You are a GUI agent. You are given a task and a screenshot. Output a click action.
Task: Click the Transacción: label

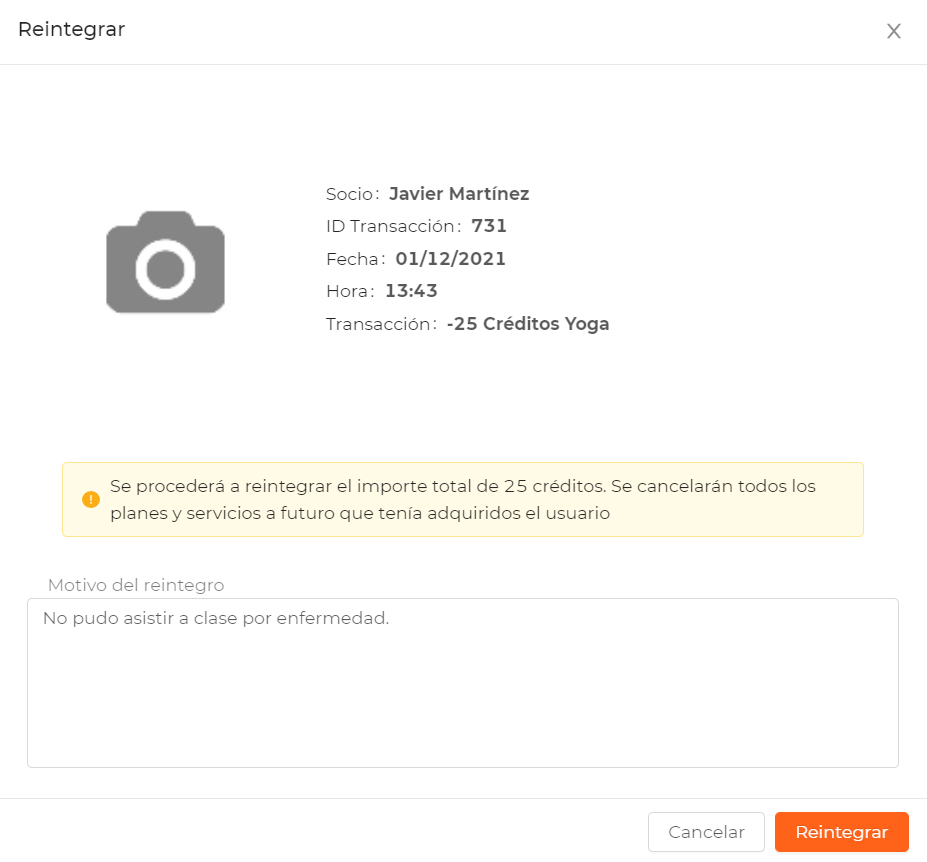point(381,324)
